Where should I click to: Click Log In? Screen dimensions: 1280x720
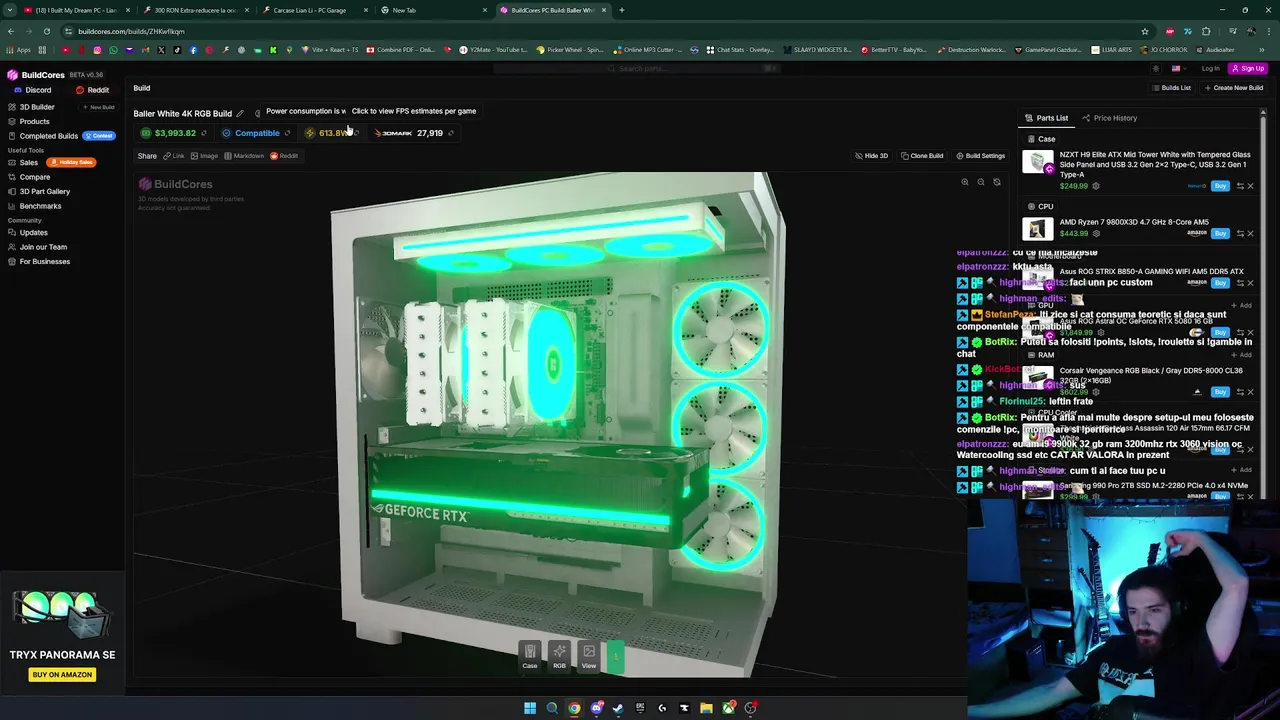[1210, 69]
